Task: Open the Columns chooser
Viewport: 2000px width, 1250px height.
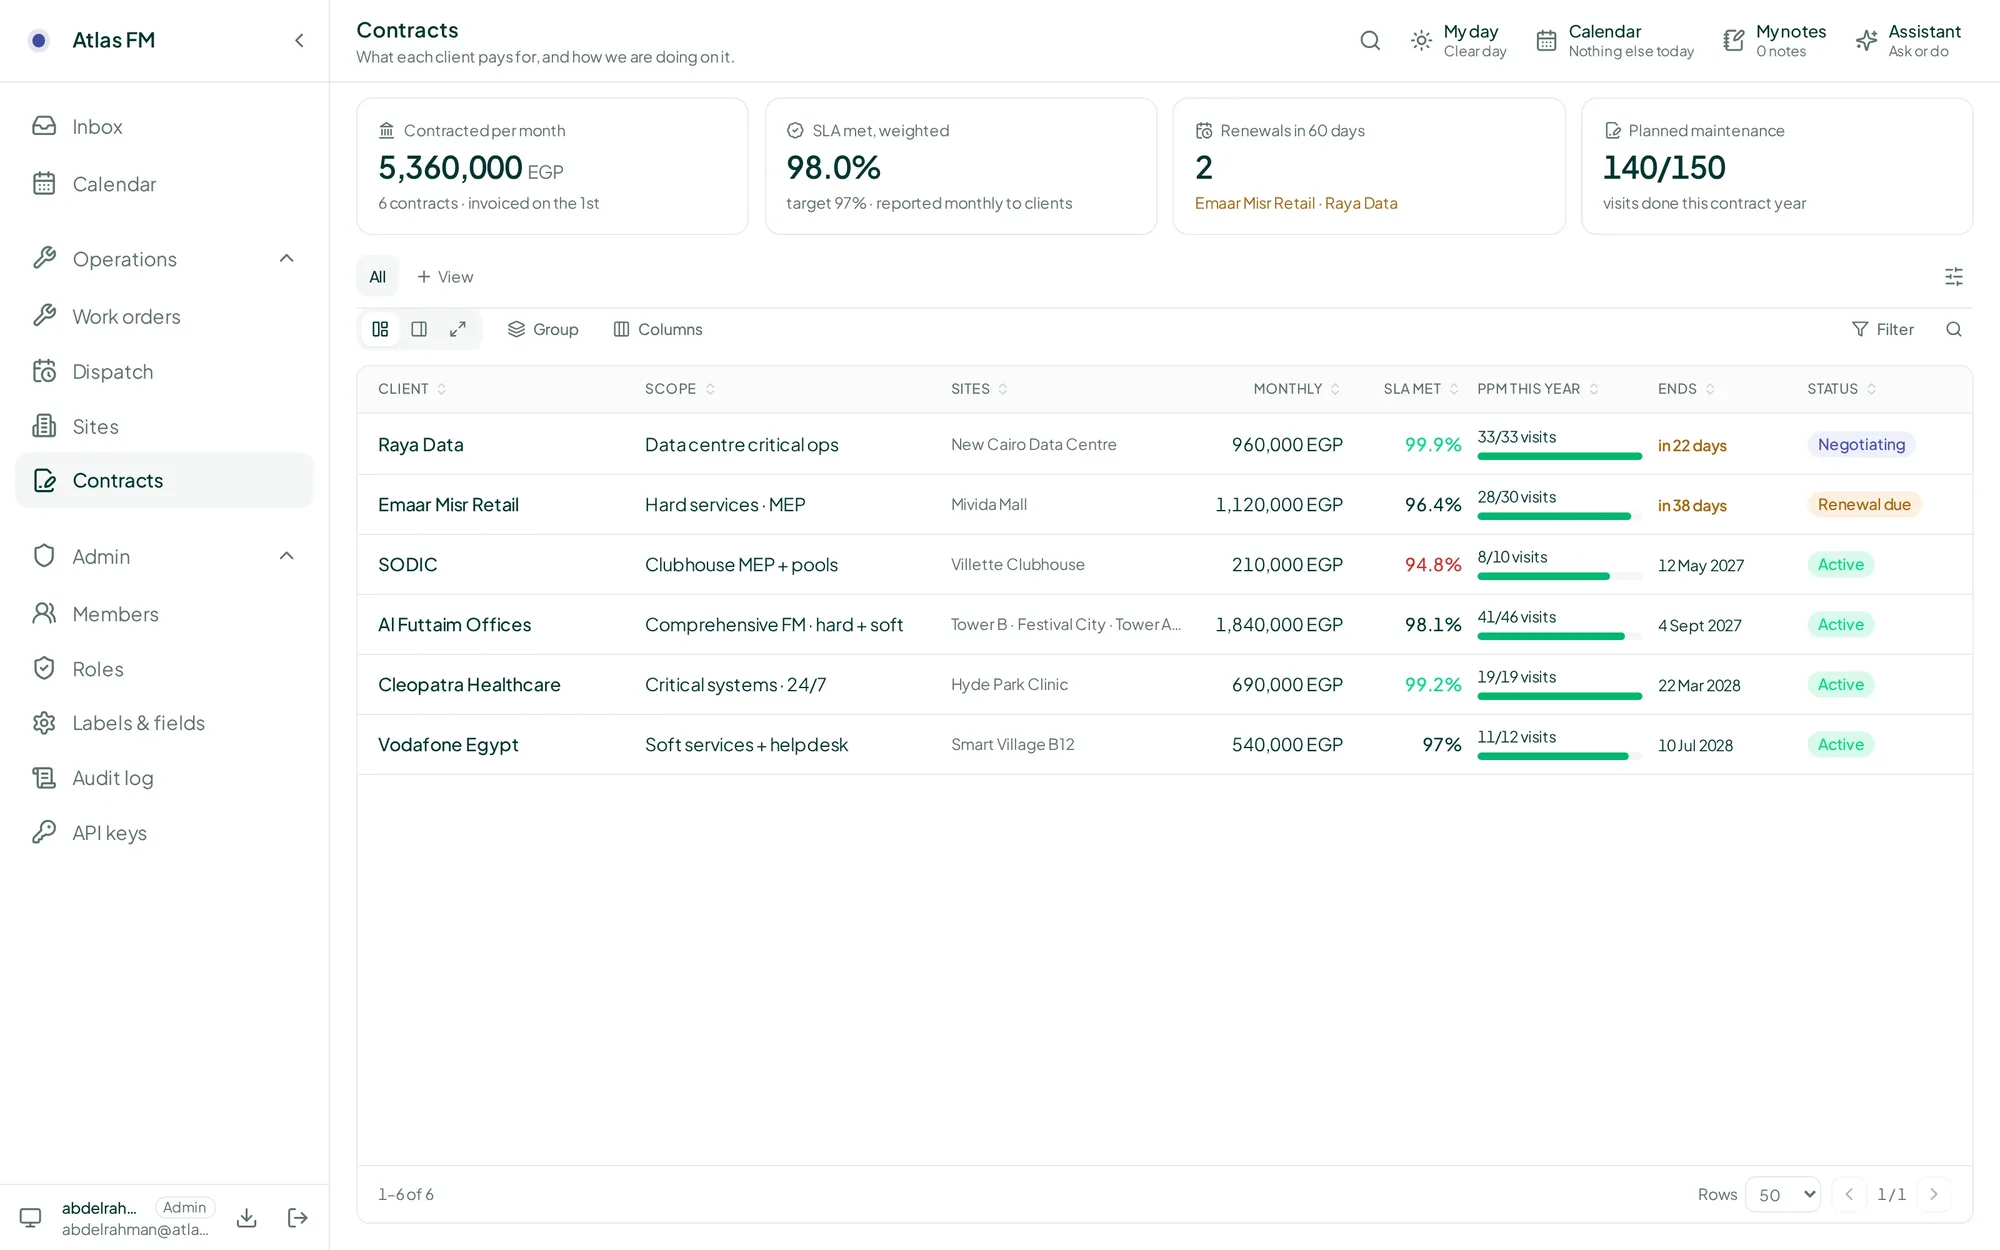Action: tap(658, 329)
